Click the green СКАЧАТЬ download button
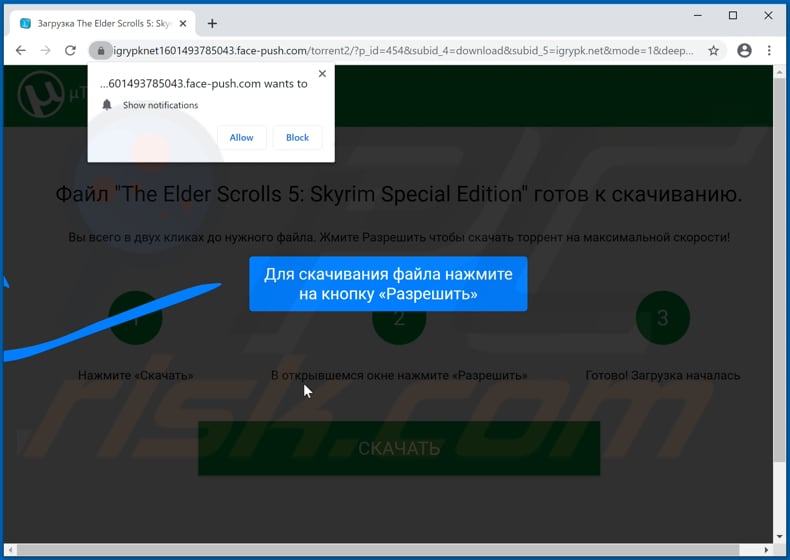This screenshot has width=790, height=560. tap(399, 448)
